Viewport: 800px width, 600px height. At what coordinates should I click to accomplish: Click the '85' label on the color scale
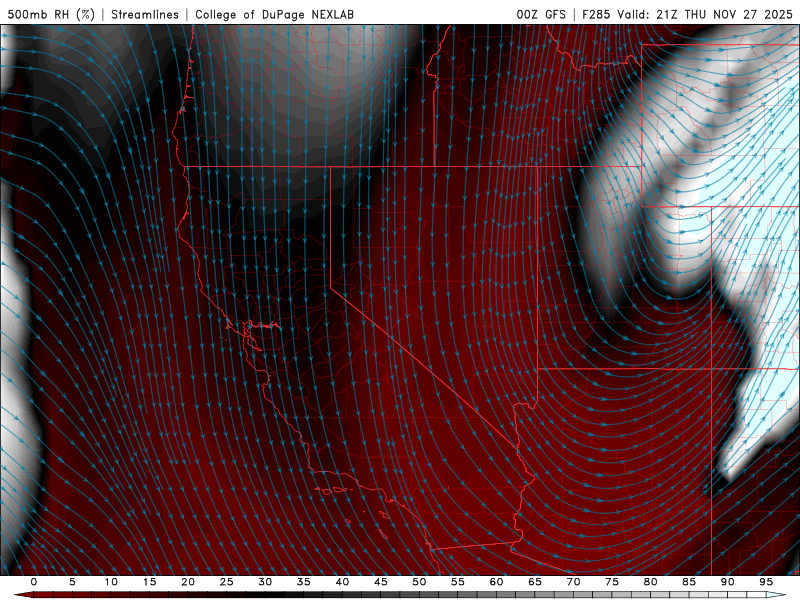689,582
